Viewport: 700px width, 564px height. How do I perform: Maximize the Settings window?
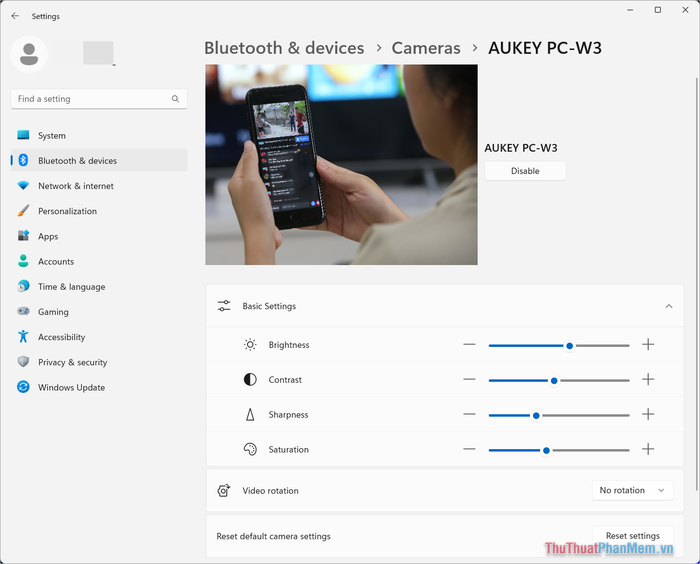(658, 10)
